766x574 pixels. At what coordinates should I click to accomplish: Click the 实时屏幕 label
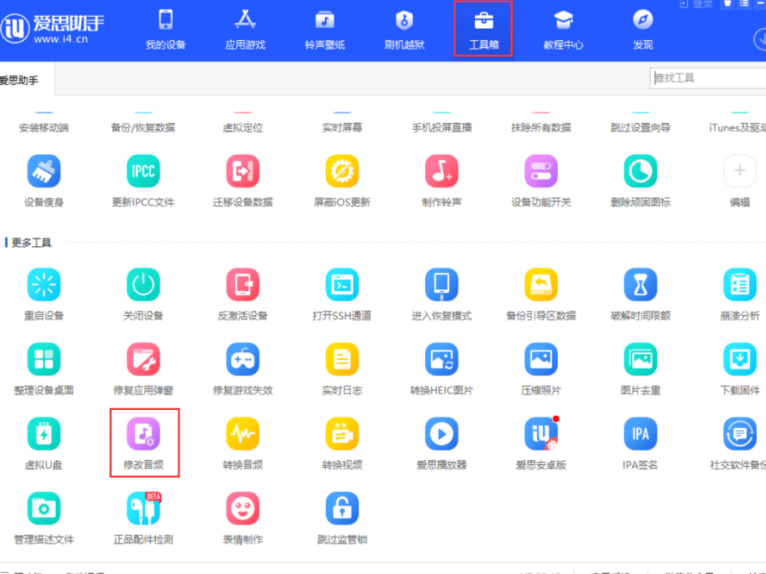click(342, 128)
